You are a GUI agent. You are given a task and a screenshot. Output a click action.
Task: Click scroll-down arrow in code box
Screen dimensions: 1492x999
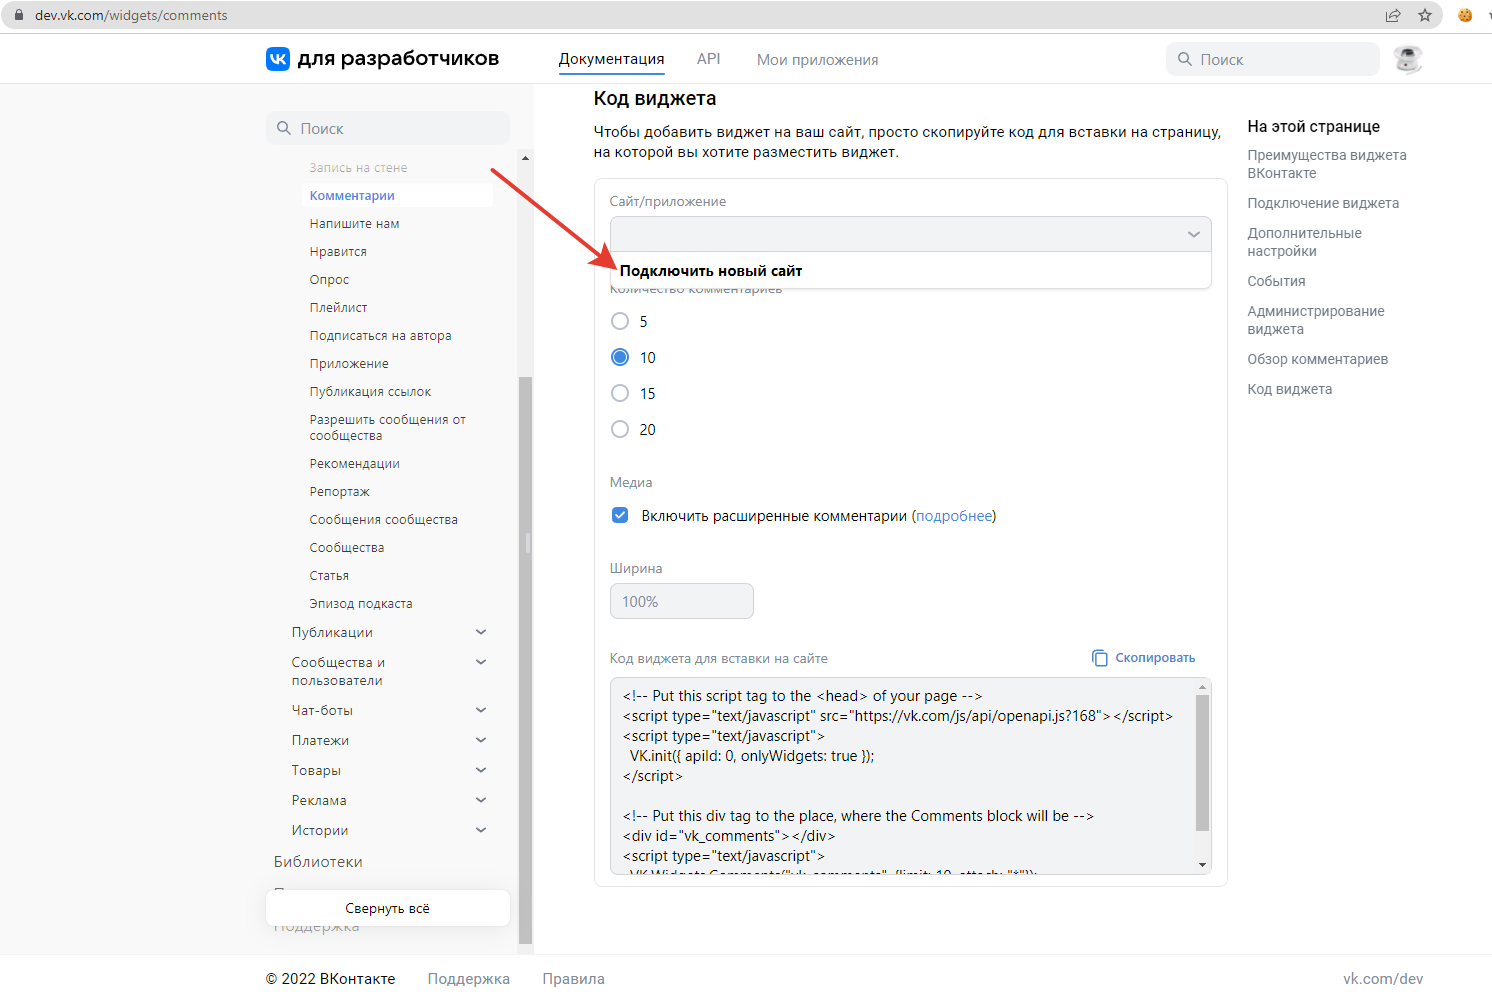coord(1203,865)
